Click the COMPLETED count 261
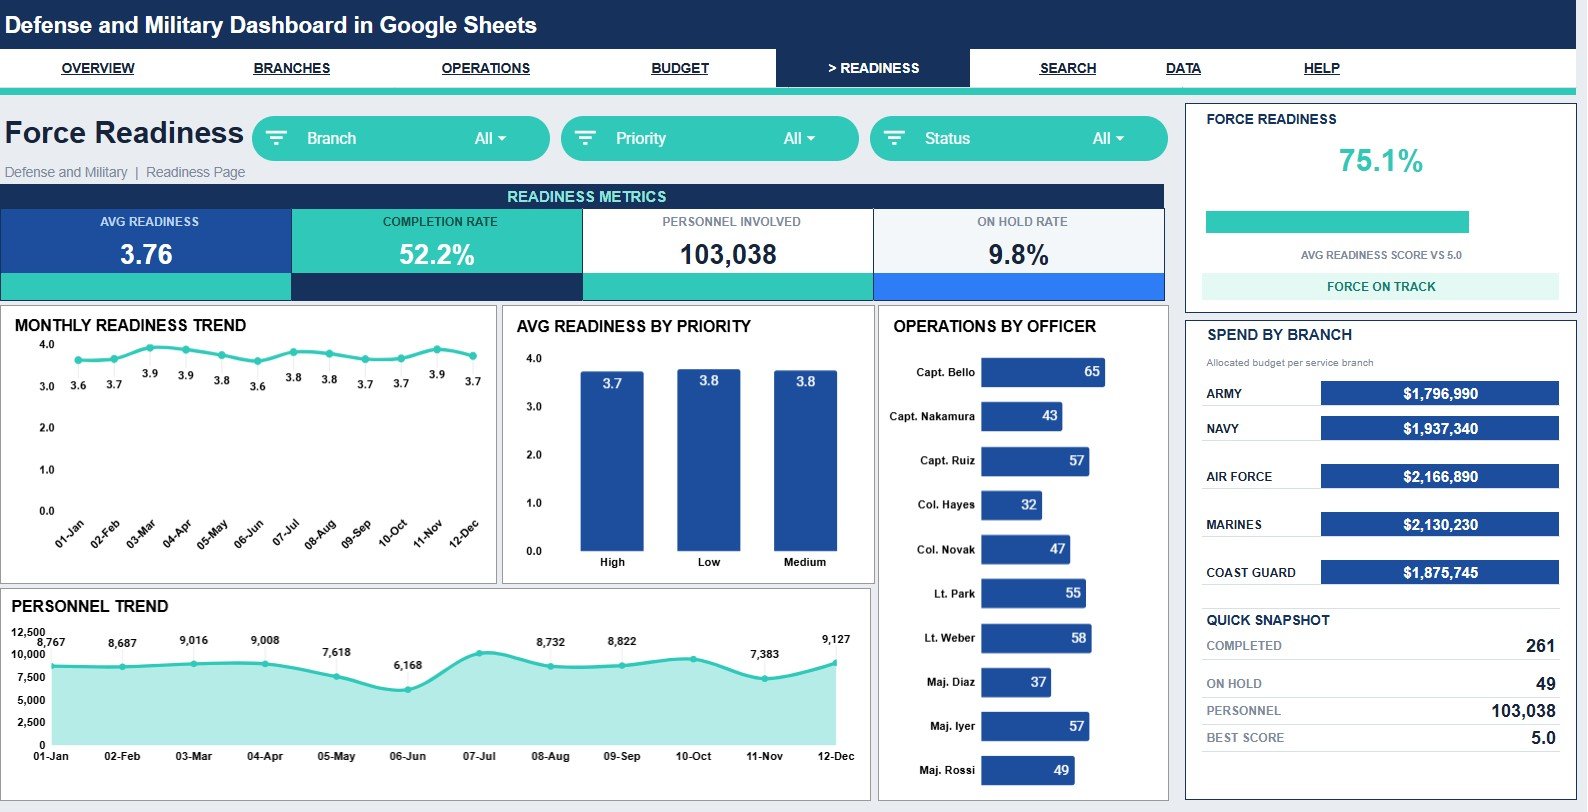 coord(1540,646)
